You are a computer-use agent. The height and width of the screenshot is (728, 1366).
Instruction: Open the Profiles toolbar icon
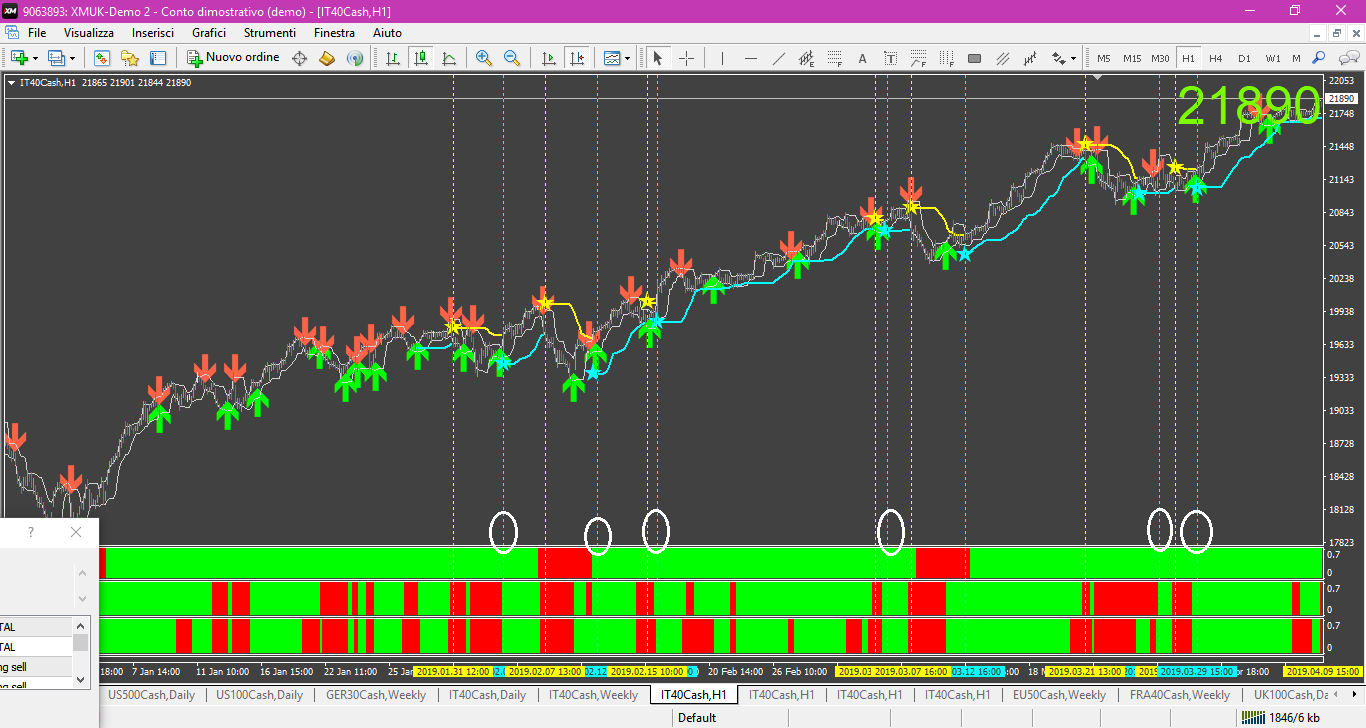(56, 58)
